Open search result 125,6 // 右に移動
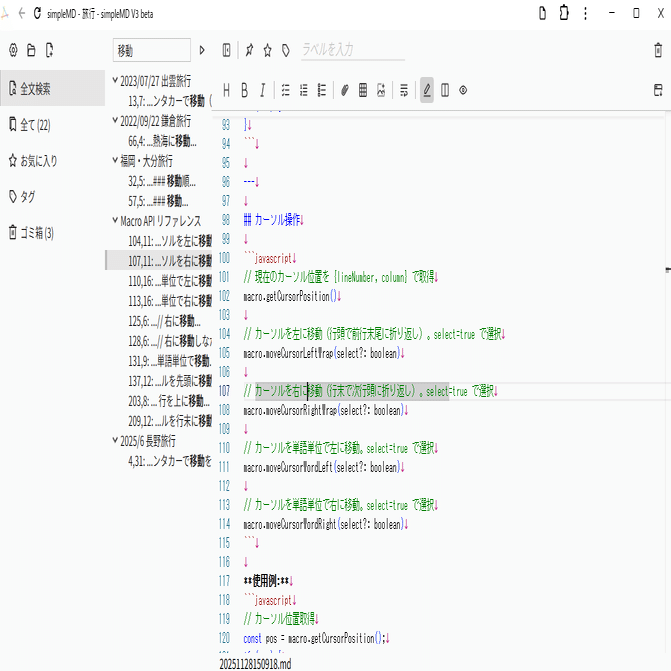This screenshot has height=671, width=671. [159, 321]
